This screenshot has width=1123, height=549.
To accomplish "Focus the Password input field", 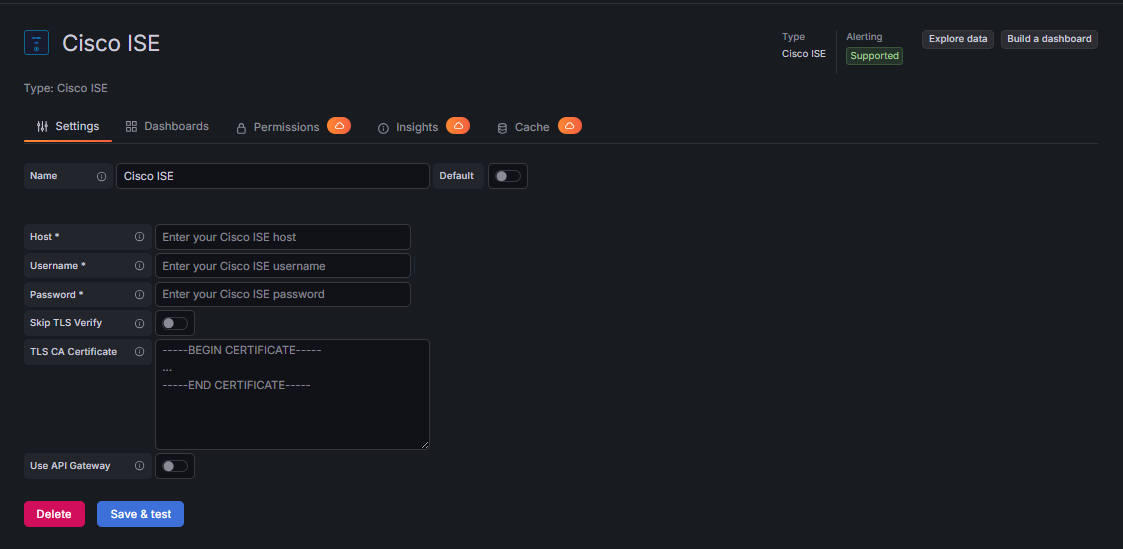I will point(283,294).
